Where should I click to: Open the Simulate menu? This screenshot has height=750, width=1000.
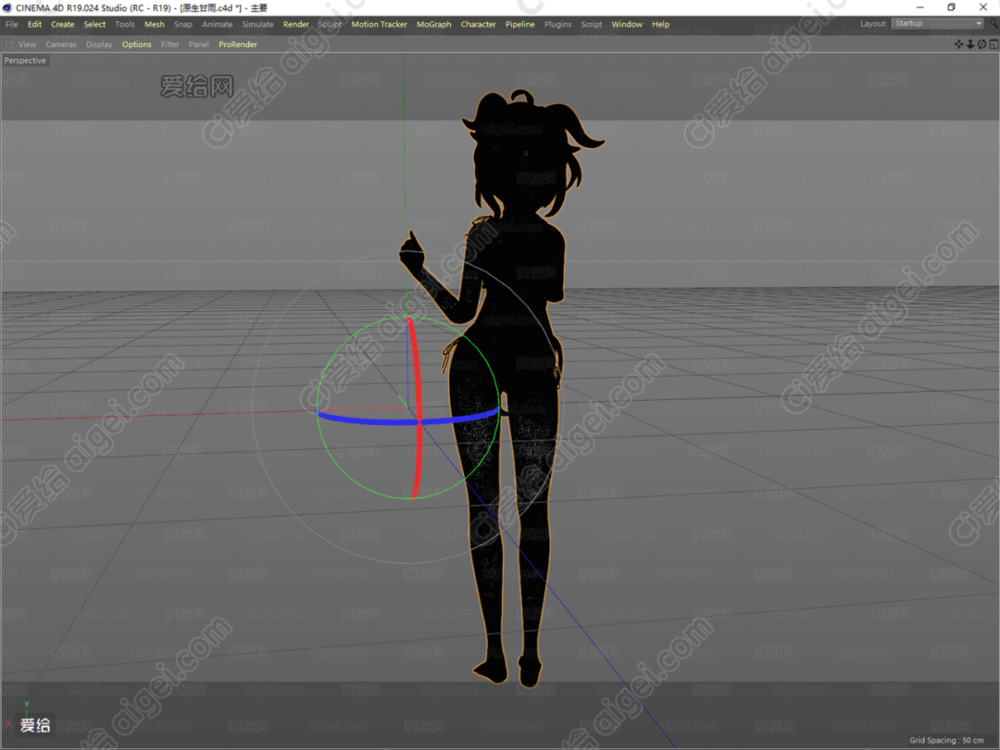[x=258, y=24]
